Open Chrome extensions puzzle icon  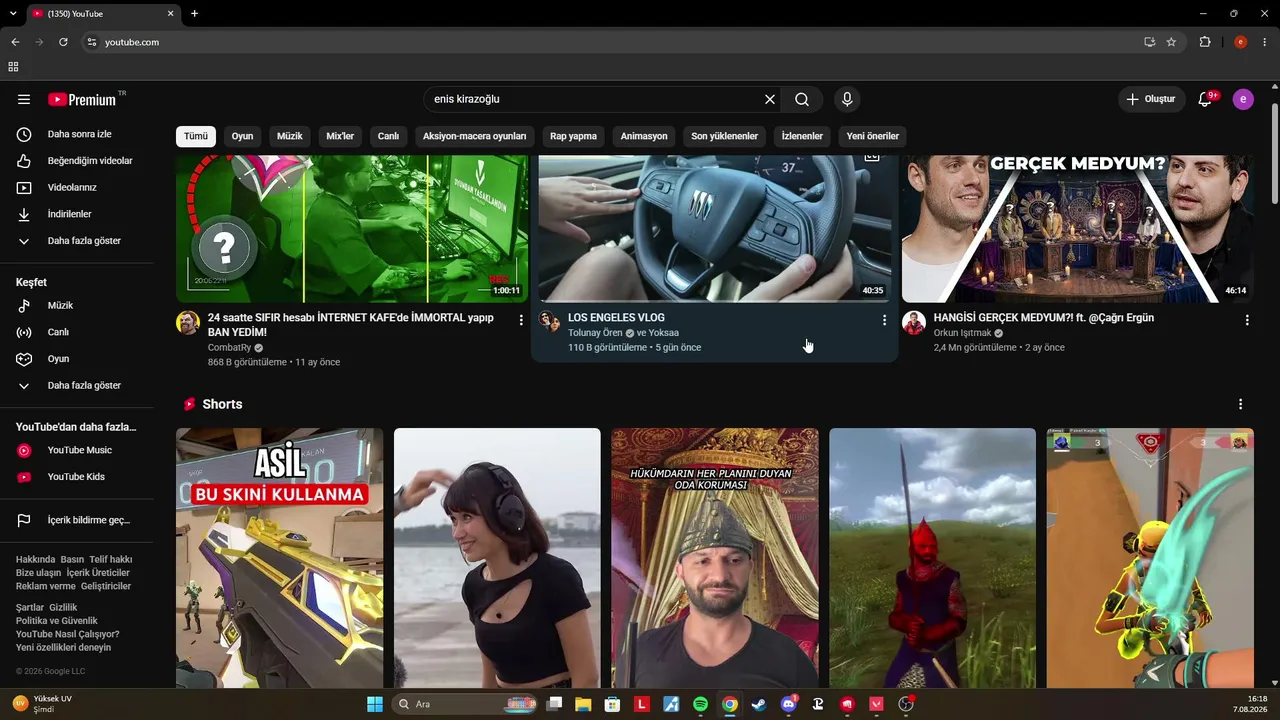1205,42
